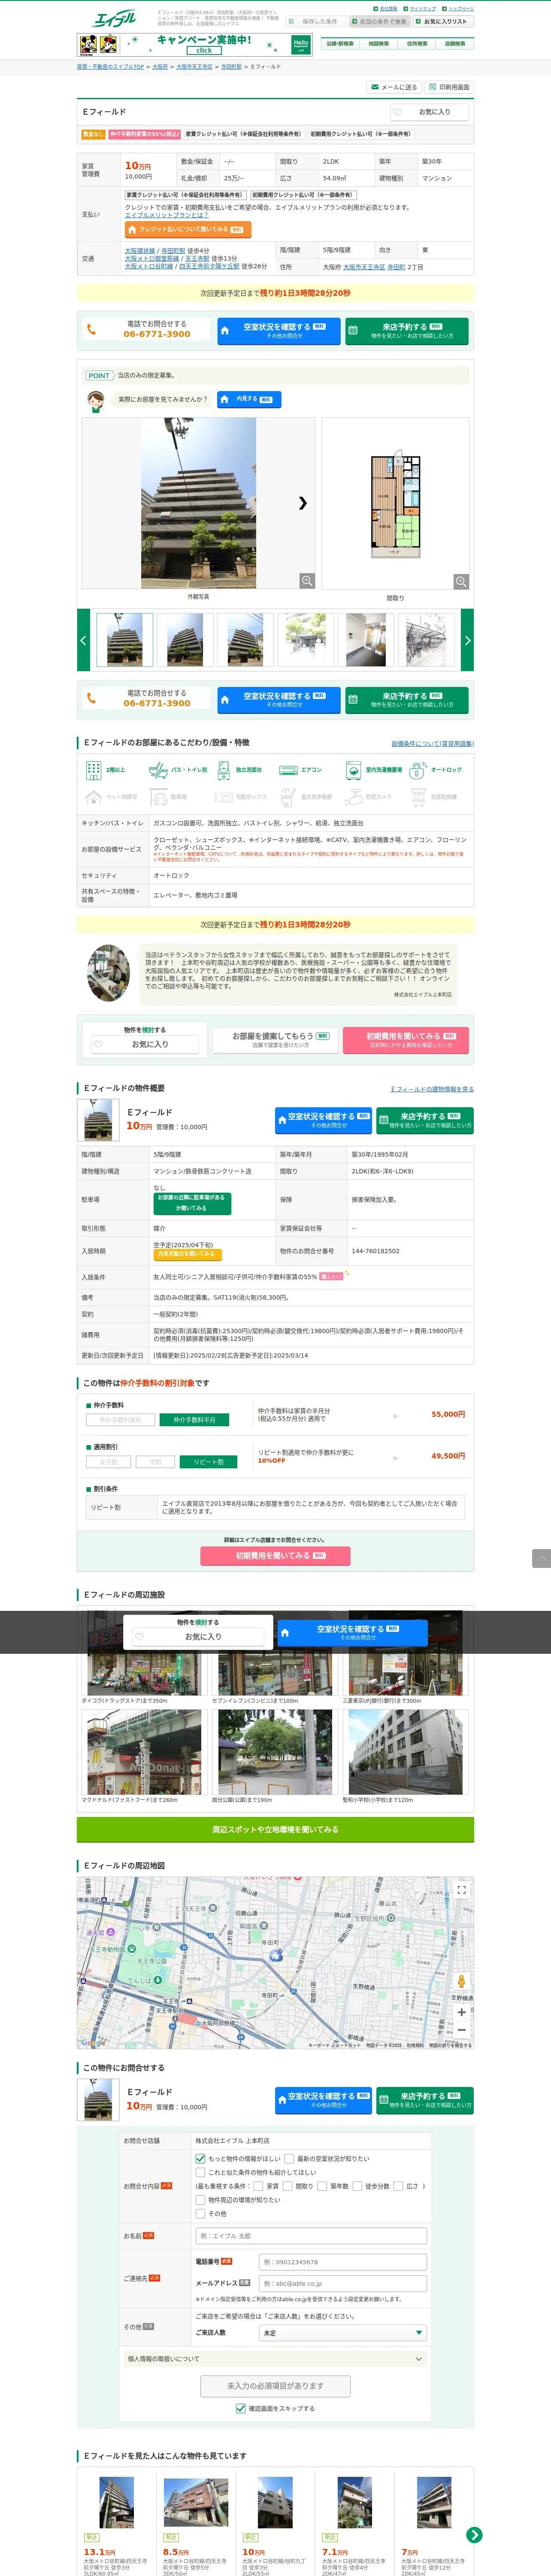Check 物件周辺の環境が知りたい checkbox

200,2200
